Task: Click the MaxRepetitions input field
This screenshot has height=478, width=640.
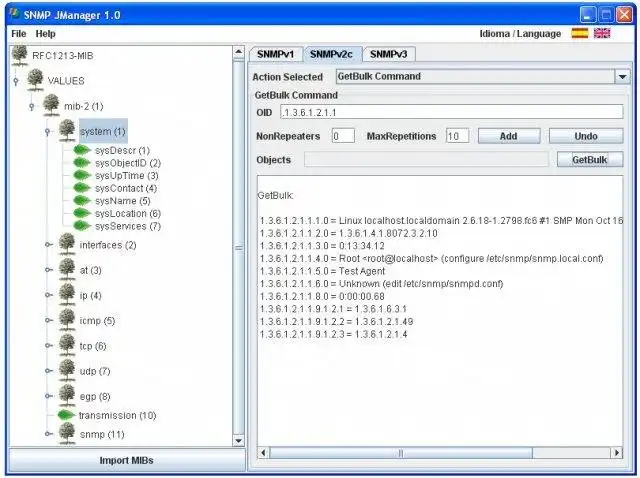Action: click(x=457, y=136)
